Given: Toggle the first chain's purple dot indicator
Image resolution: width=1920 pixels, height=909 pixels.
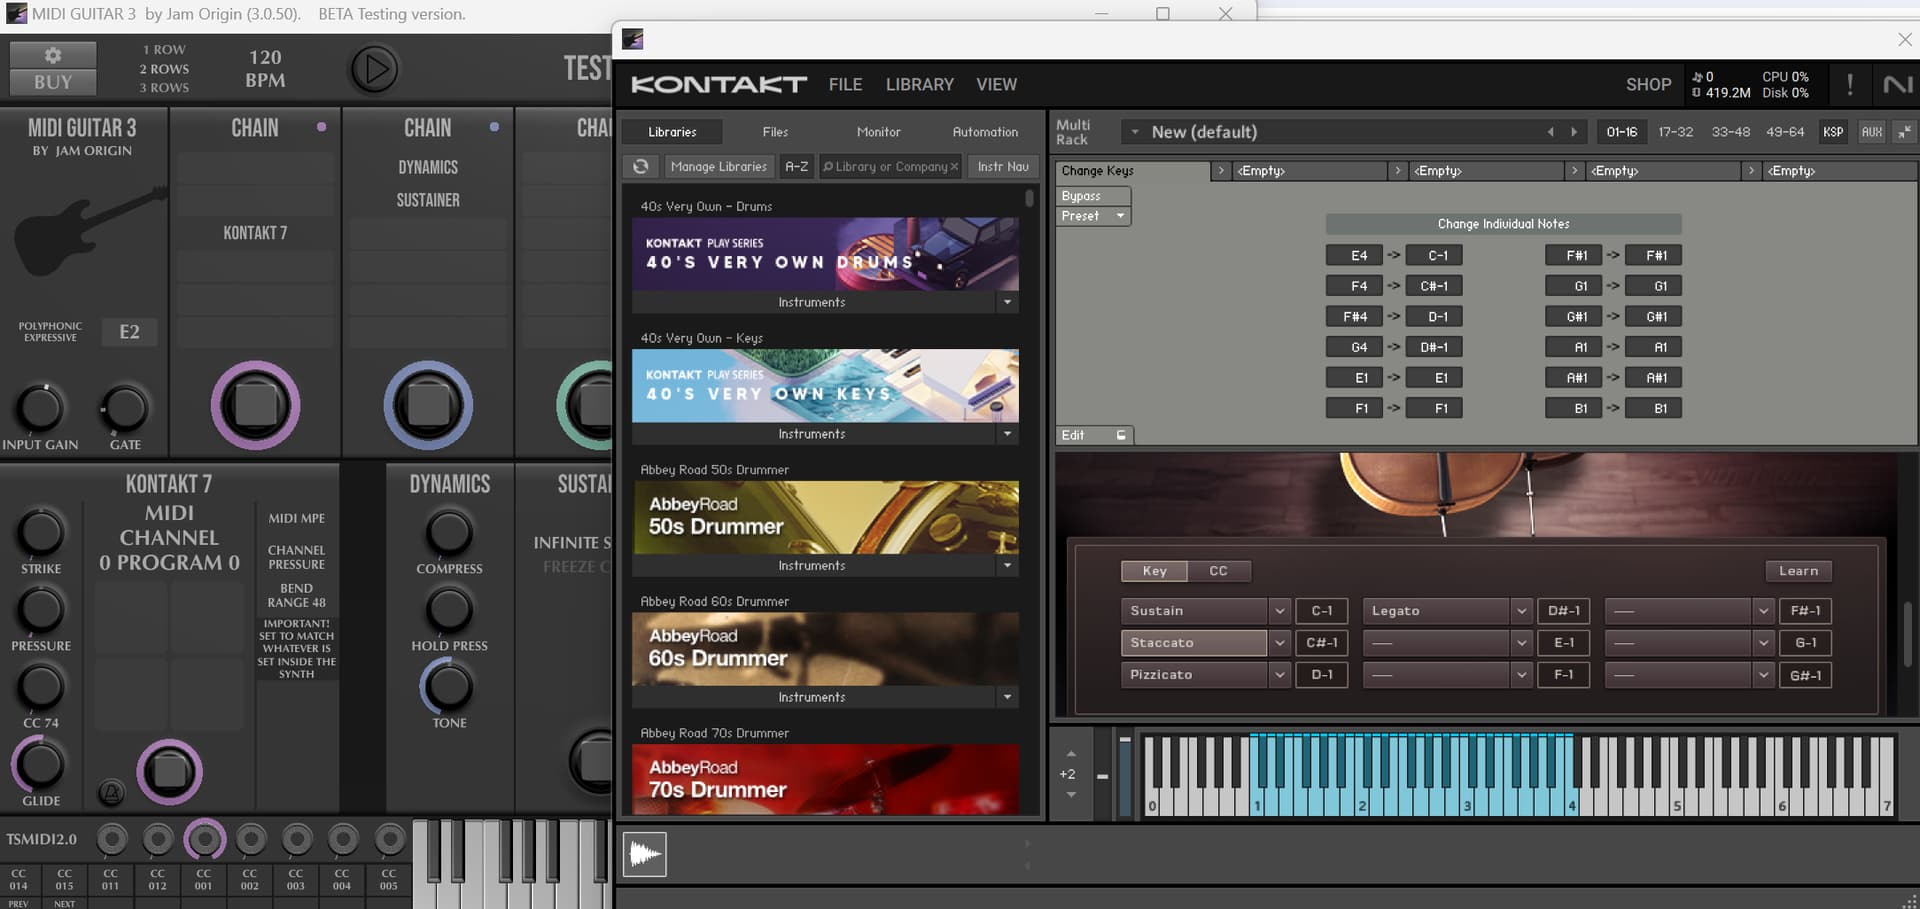Looking at the screenshot, I should [321, 127].
